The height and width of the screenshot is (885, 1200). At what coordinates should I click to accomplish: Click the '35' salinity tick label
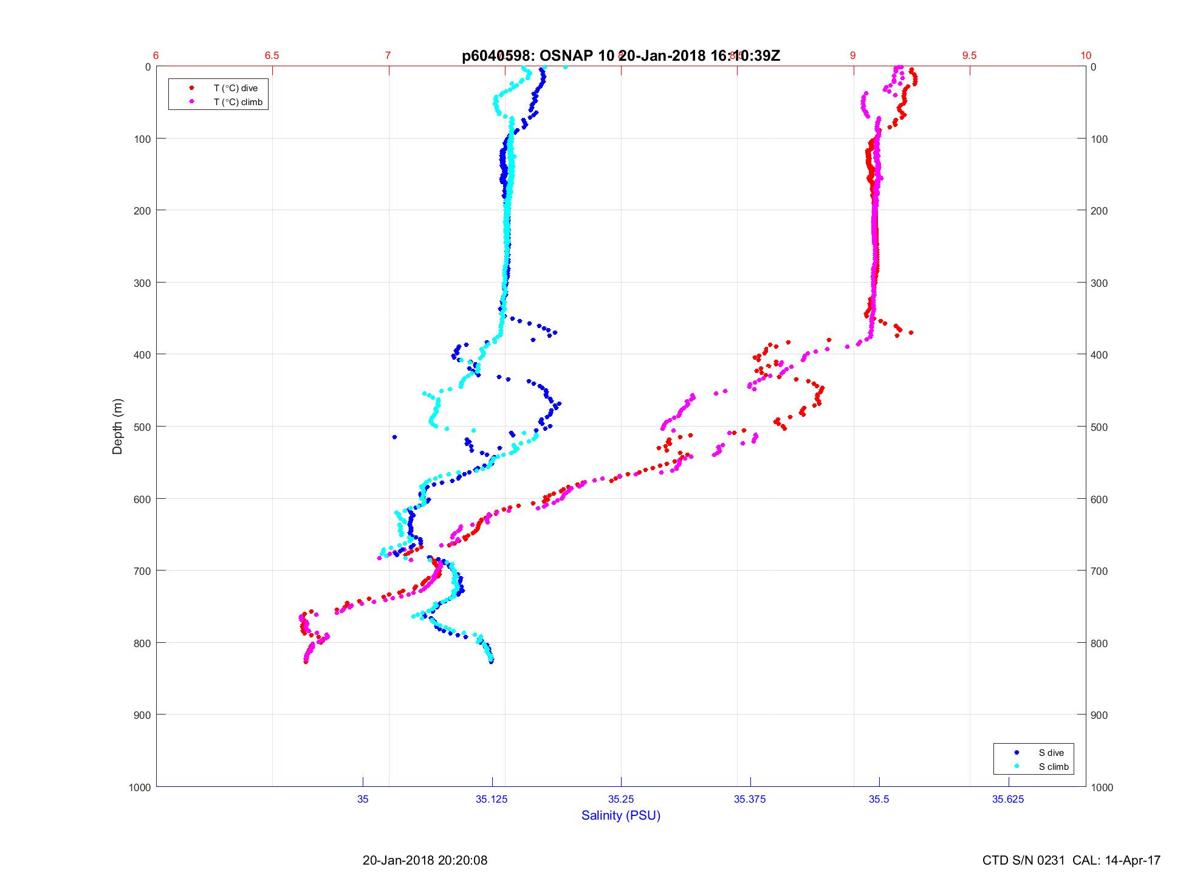pyautogui.click(x=363, y=799)
